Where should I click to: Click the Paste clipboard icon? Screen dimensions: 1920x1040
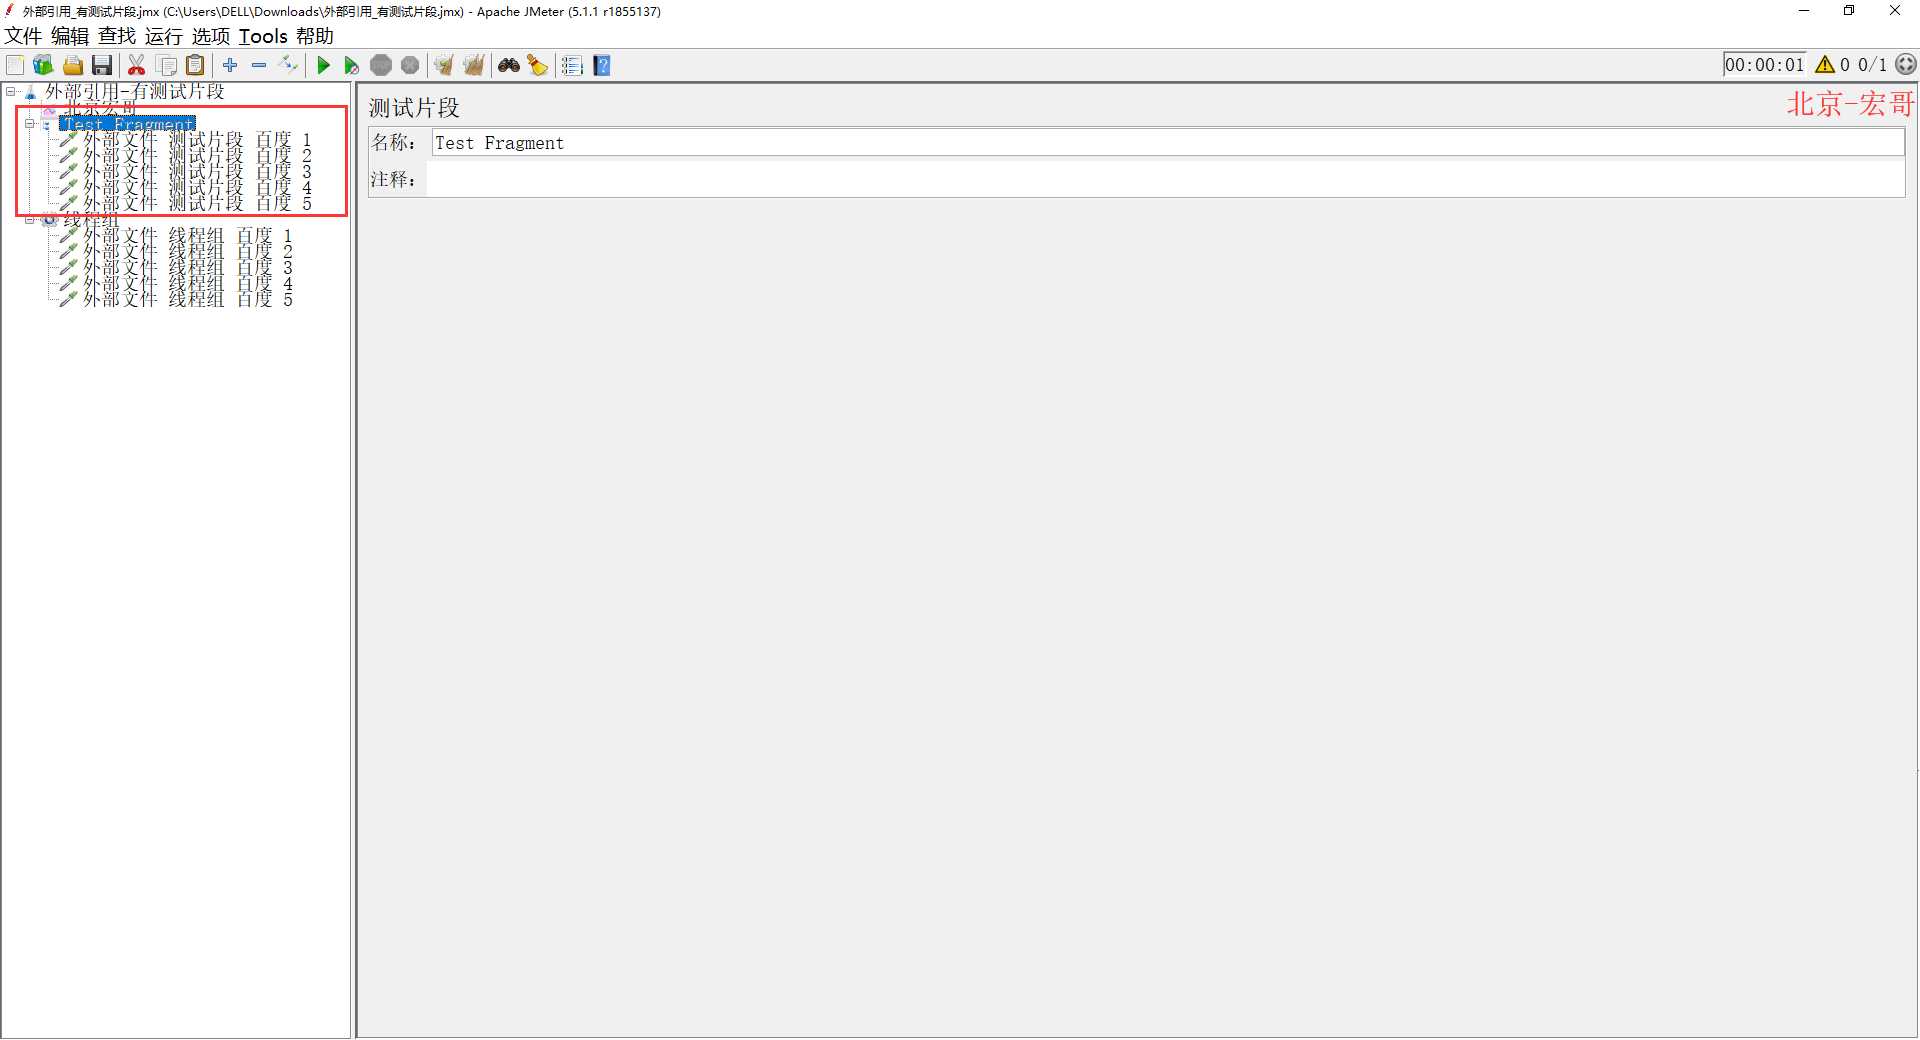pyautogui.click(x=196, y=65)
